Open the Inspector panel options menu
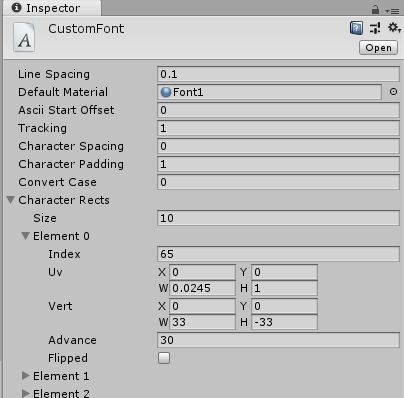 pos(392,11)
